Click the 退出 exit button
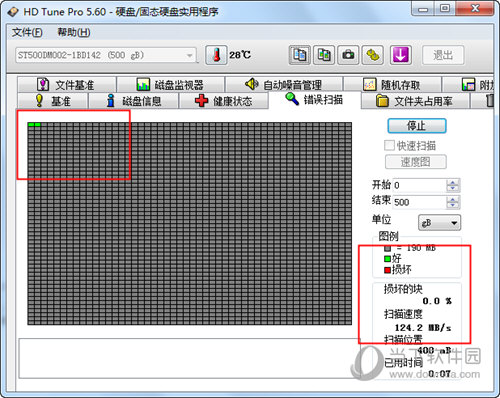The image size is (500, 398). point(443,55)
